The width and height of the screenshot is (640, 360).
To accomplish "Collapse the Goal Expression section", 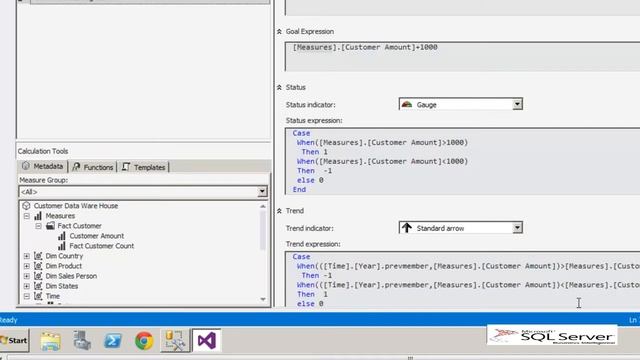I will click(279, 31).
